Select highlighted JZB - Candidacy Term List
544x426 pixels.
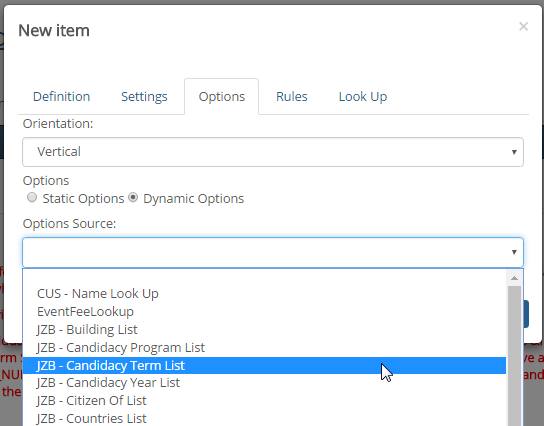(x=264, y=366)
